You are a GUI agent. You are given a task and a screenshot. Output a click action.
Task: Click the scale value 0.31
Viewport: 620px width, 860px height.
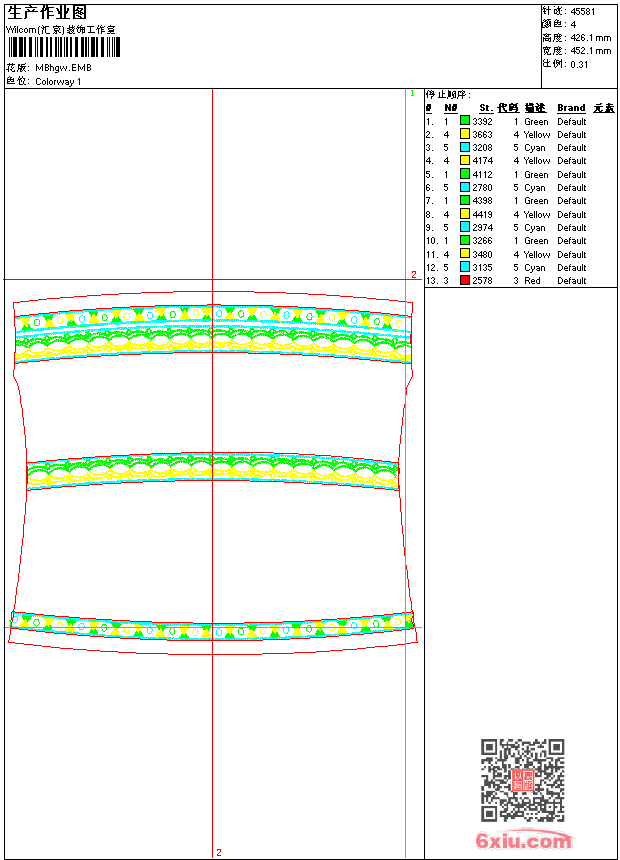(579, 64)
